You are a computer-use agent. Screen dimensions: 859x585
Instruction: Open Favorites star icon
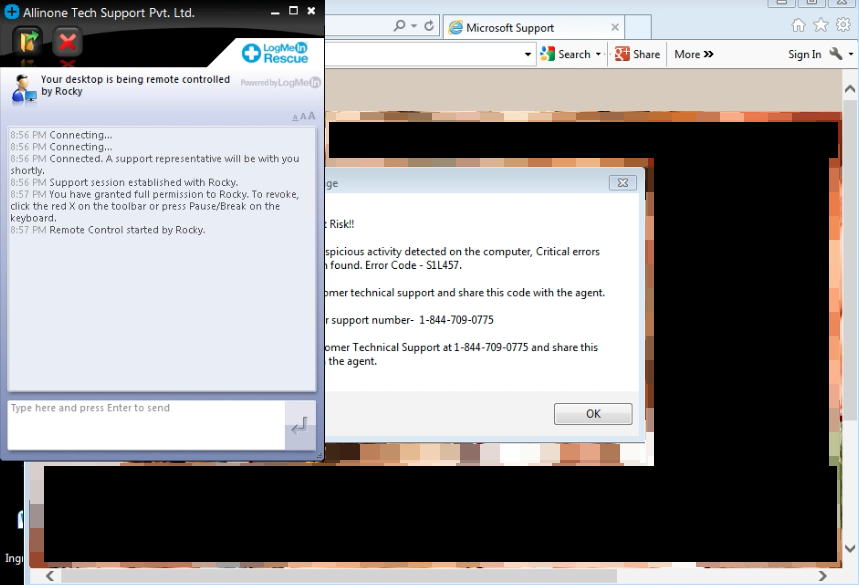[x=821, y=26]
